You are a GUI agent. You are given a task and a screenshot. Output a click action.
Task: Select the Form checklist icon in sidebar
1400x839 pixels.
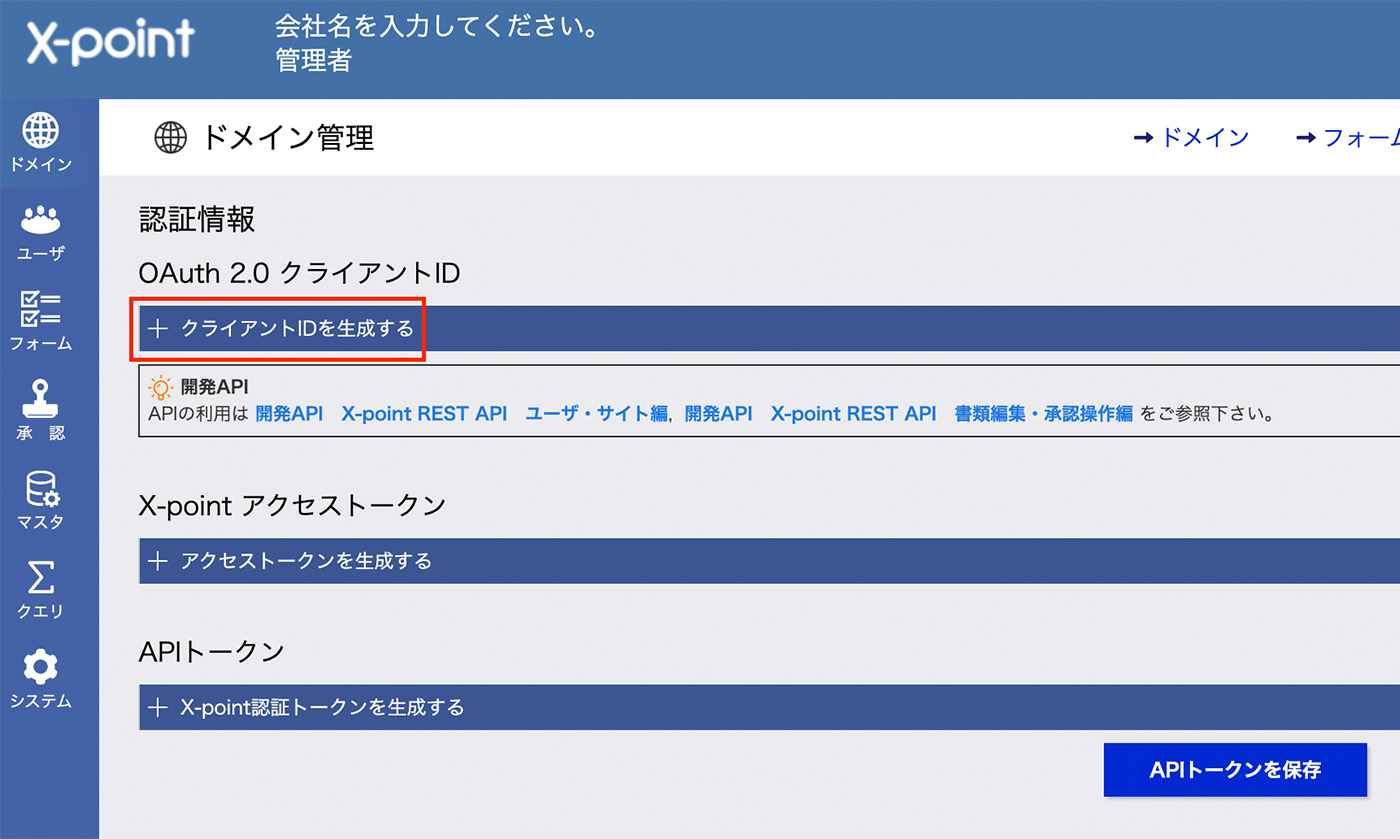point(41,309)
